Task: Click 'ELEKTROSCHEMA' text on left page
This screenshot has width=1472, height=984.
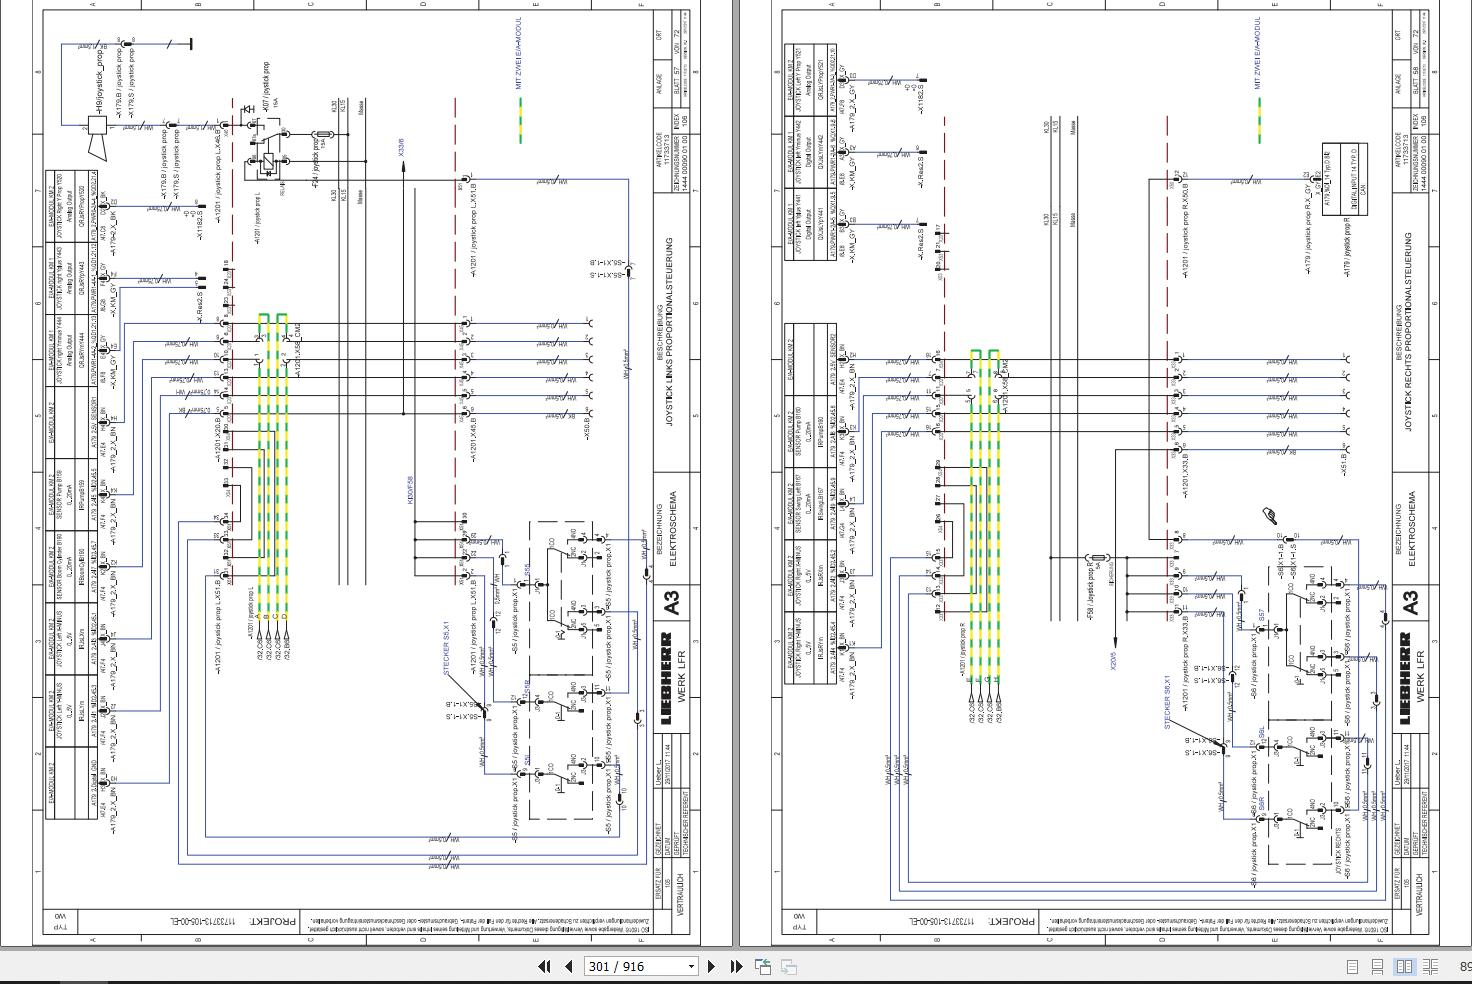Action: coord(673,529)
